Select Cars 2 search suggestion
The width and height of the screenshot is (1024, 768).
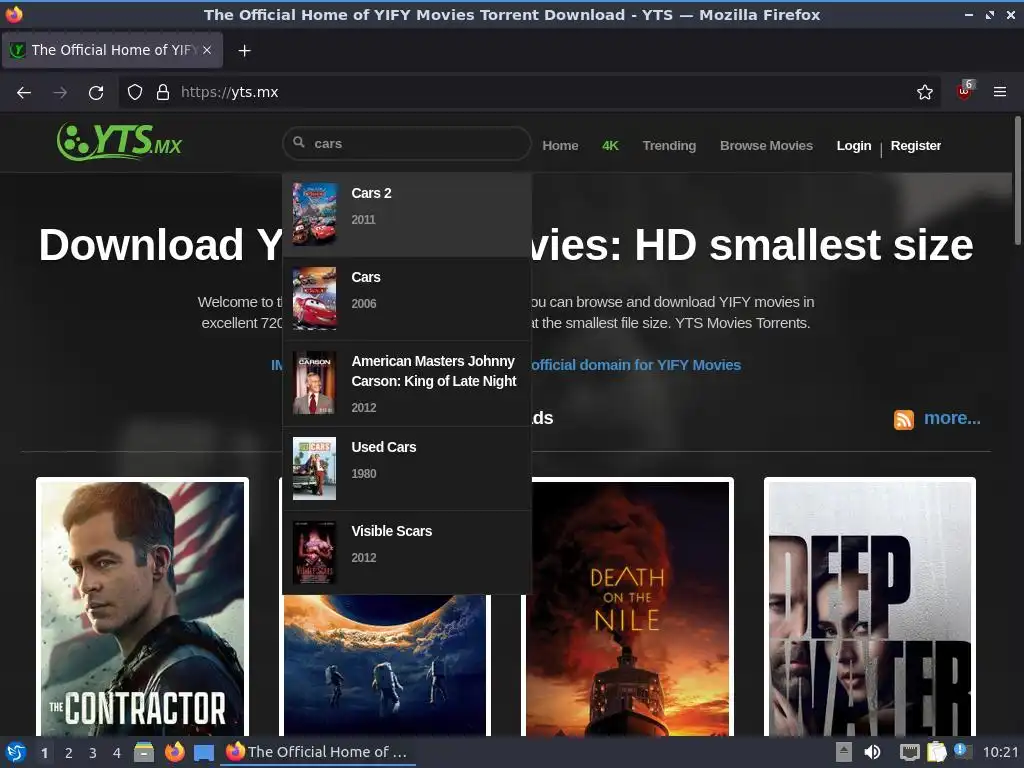point(407,214)
